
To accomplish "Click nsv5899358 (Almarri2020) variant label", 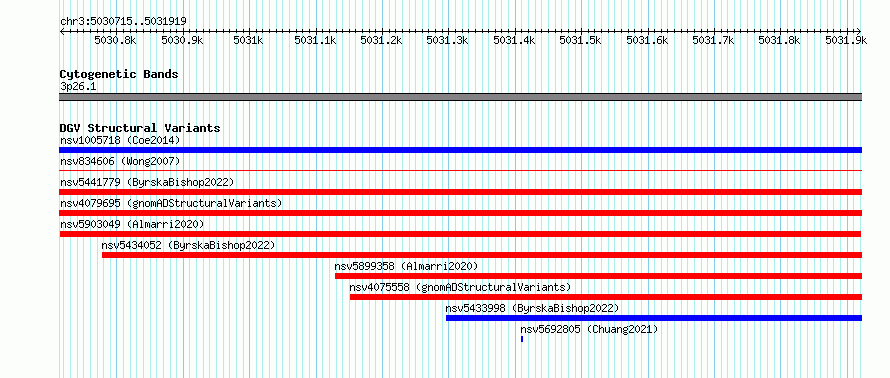I will [406, 266].
